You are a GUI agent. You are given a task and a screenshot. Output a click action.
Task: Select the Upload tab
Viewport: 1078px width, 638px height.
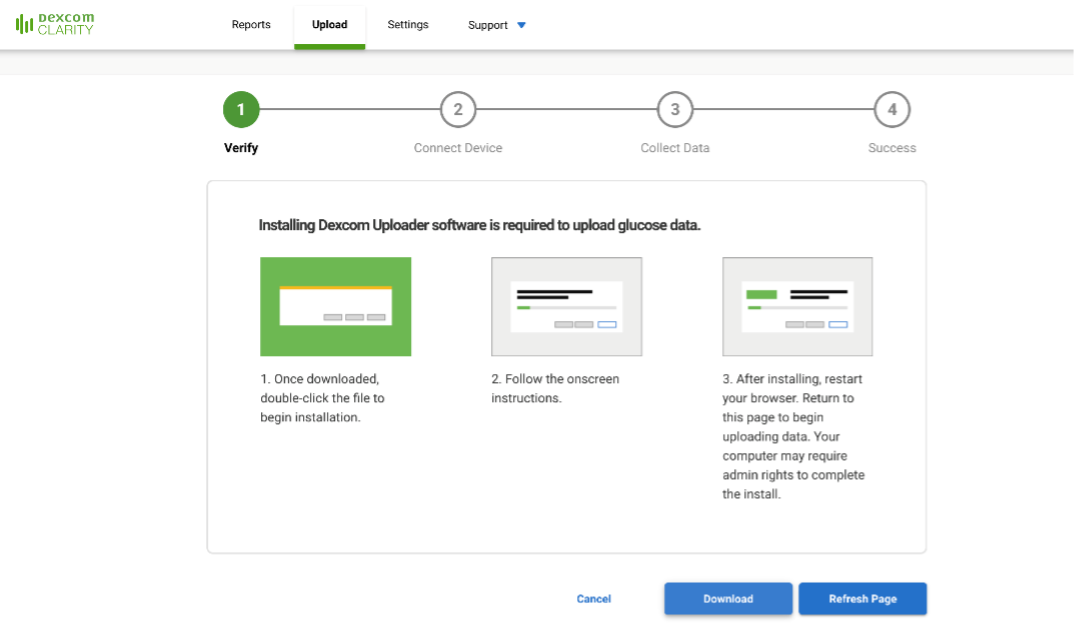(330, 25)
